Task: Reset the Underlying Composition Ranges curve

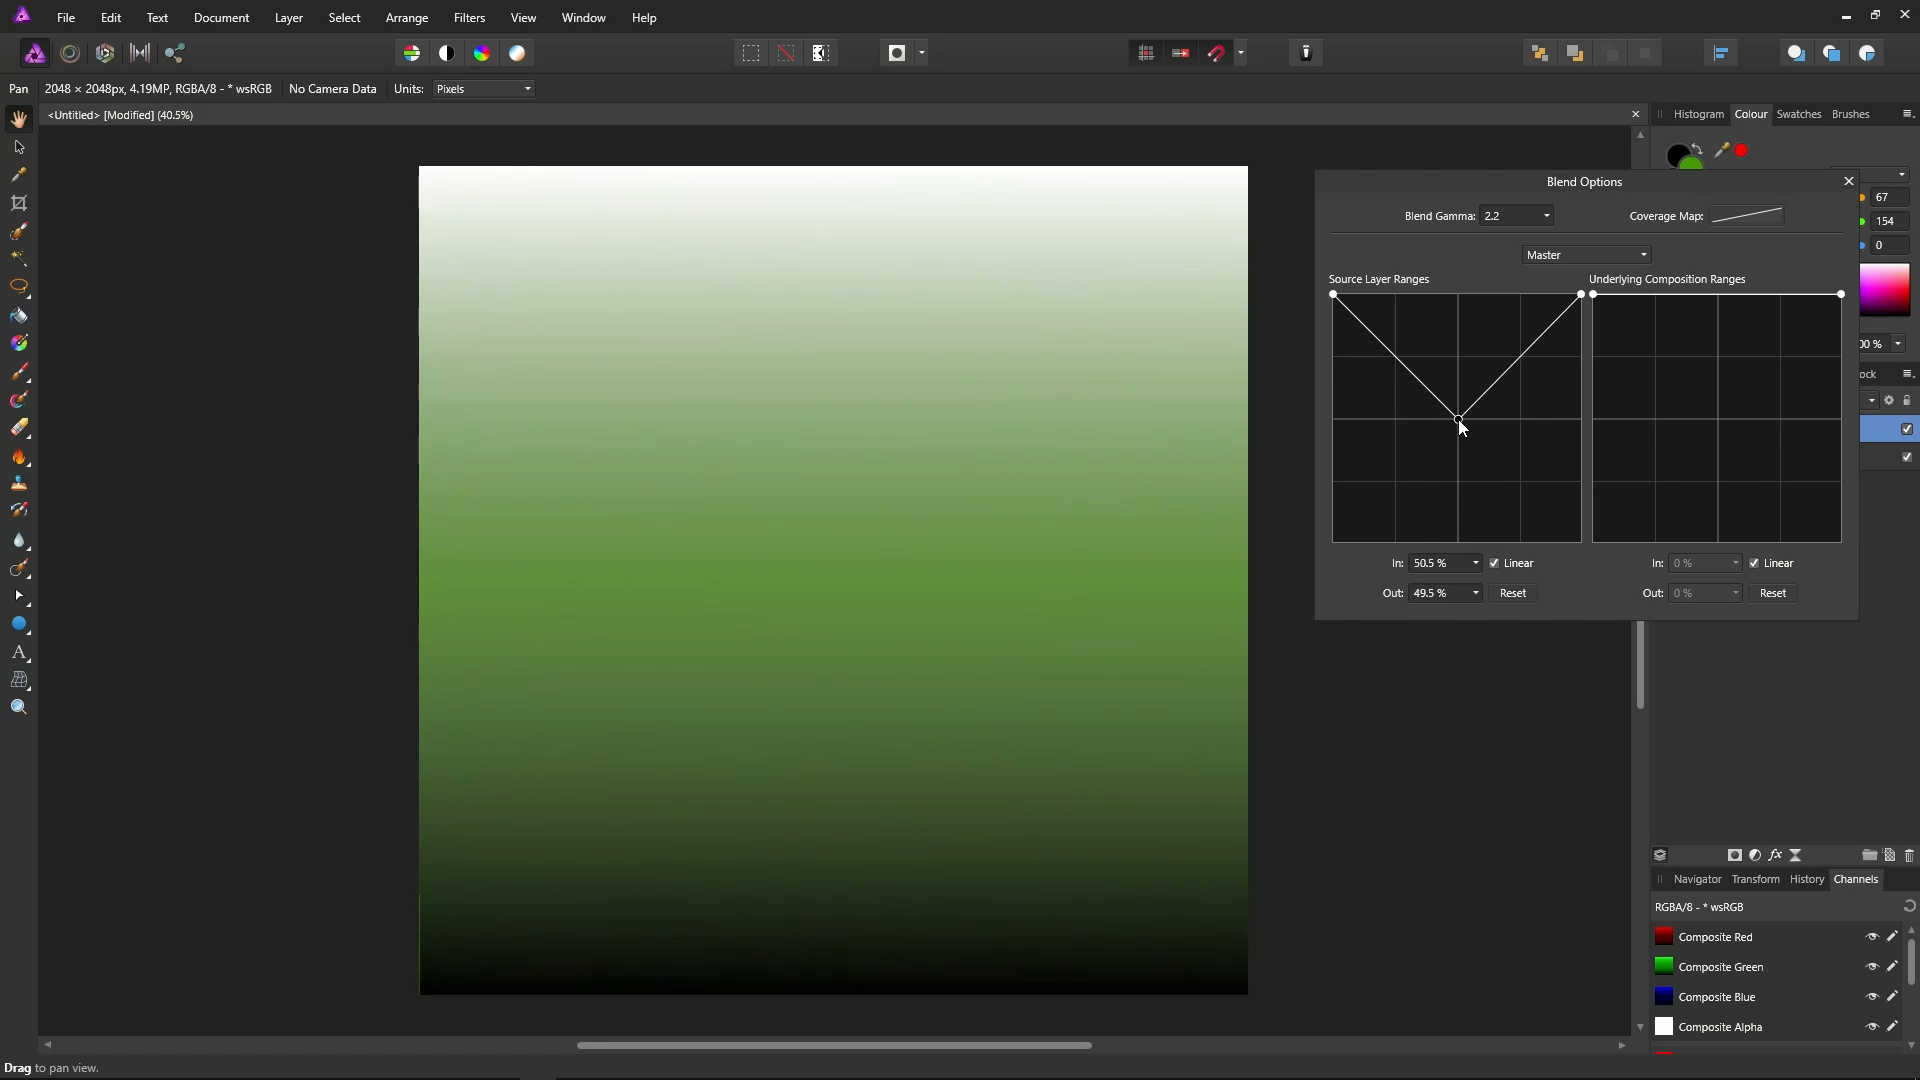Action: point(1772,593)
